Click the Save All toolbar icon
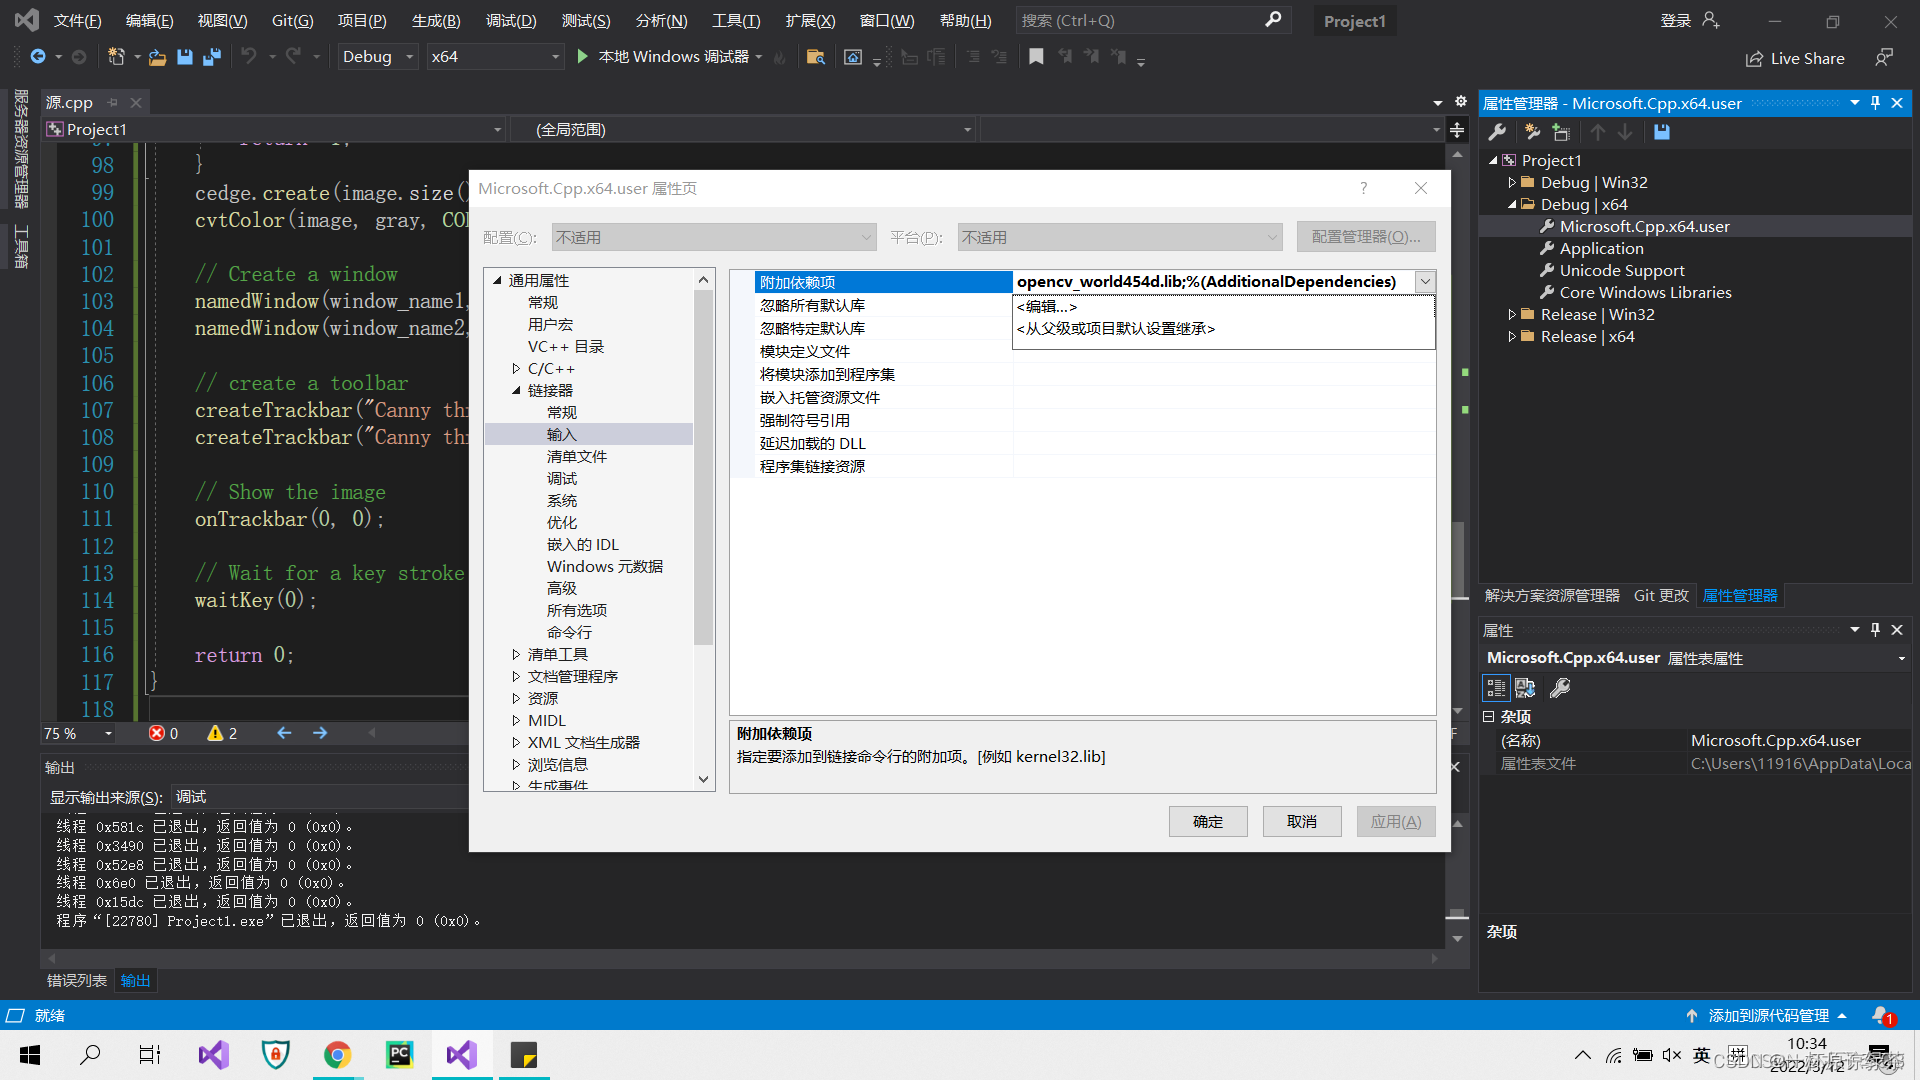 point(211,56)
